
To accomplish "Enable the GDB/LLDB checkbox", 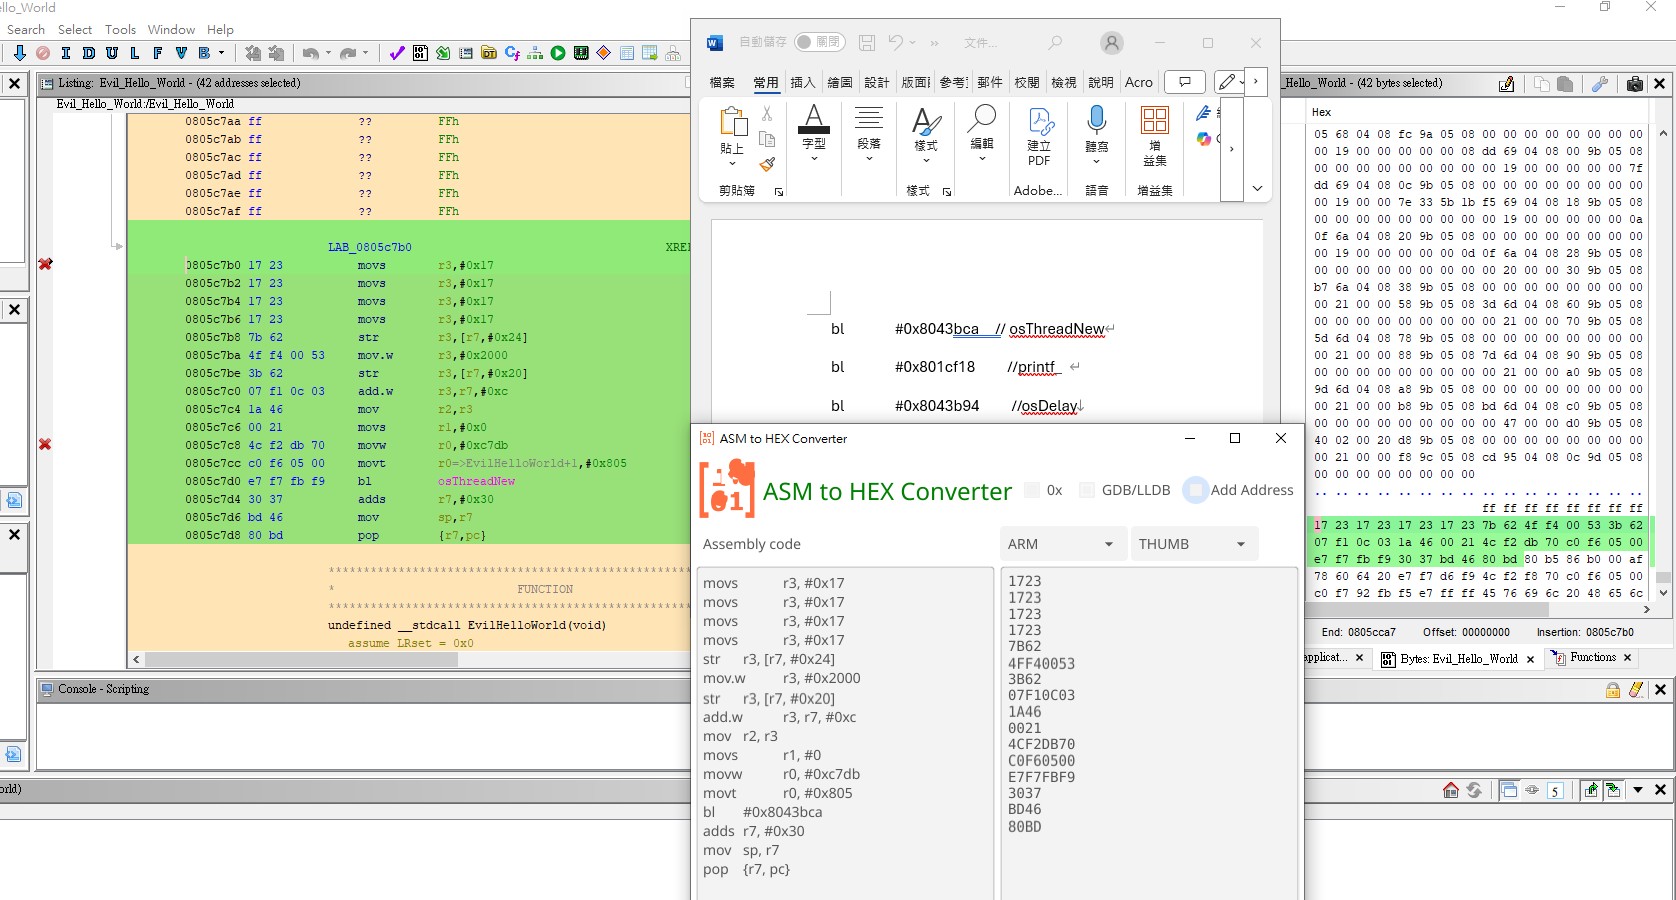I will 1087,490.
